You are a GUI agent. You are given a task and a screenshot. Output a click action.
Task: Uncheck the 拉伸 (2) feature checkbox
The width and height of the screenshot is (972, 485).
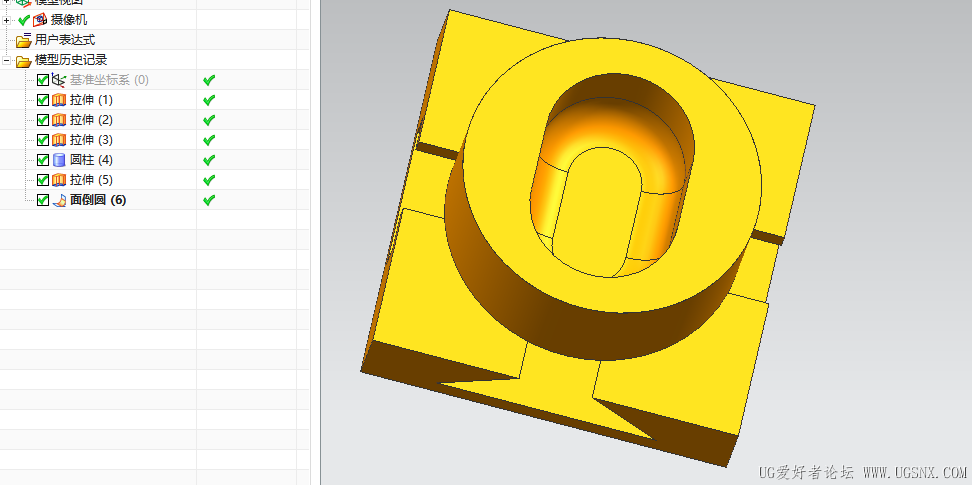coord(43,120)
